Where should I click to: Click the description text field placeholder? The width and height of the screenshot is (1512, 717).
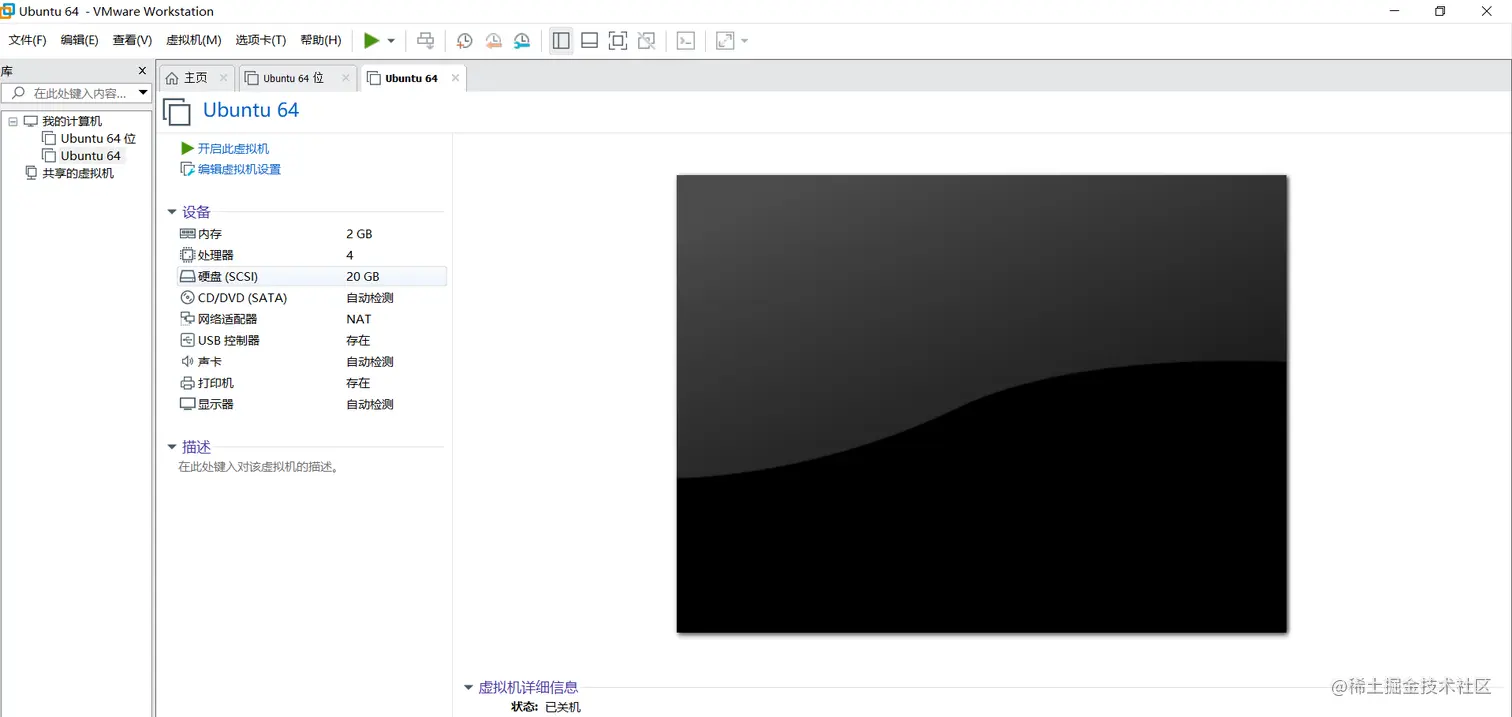tap(258, 466)
